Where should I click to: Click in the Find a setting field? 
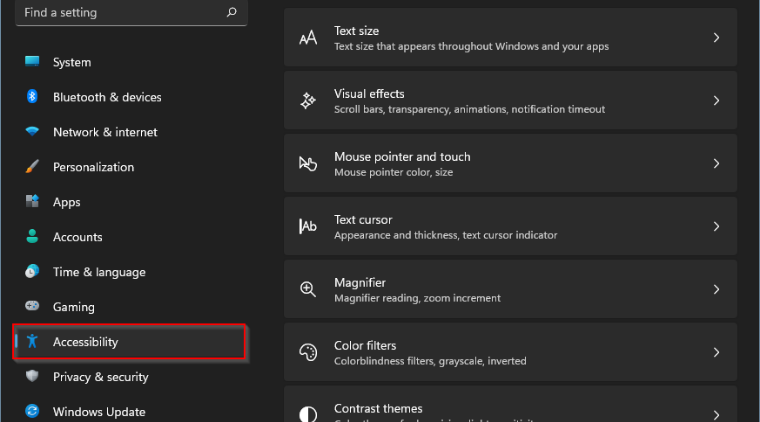(131, 13)
